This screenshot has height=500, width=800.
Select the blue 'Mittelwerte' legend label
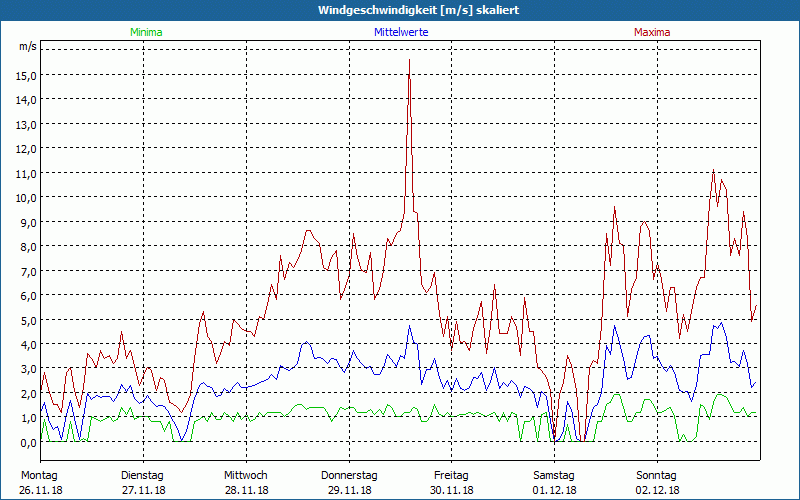coord(401,32)
